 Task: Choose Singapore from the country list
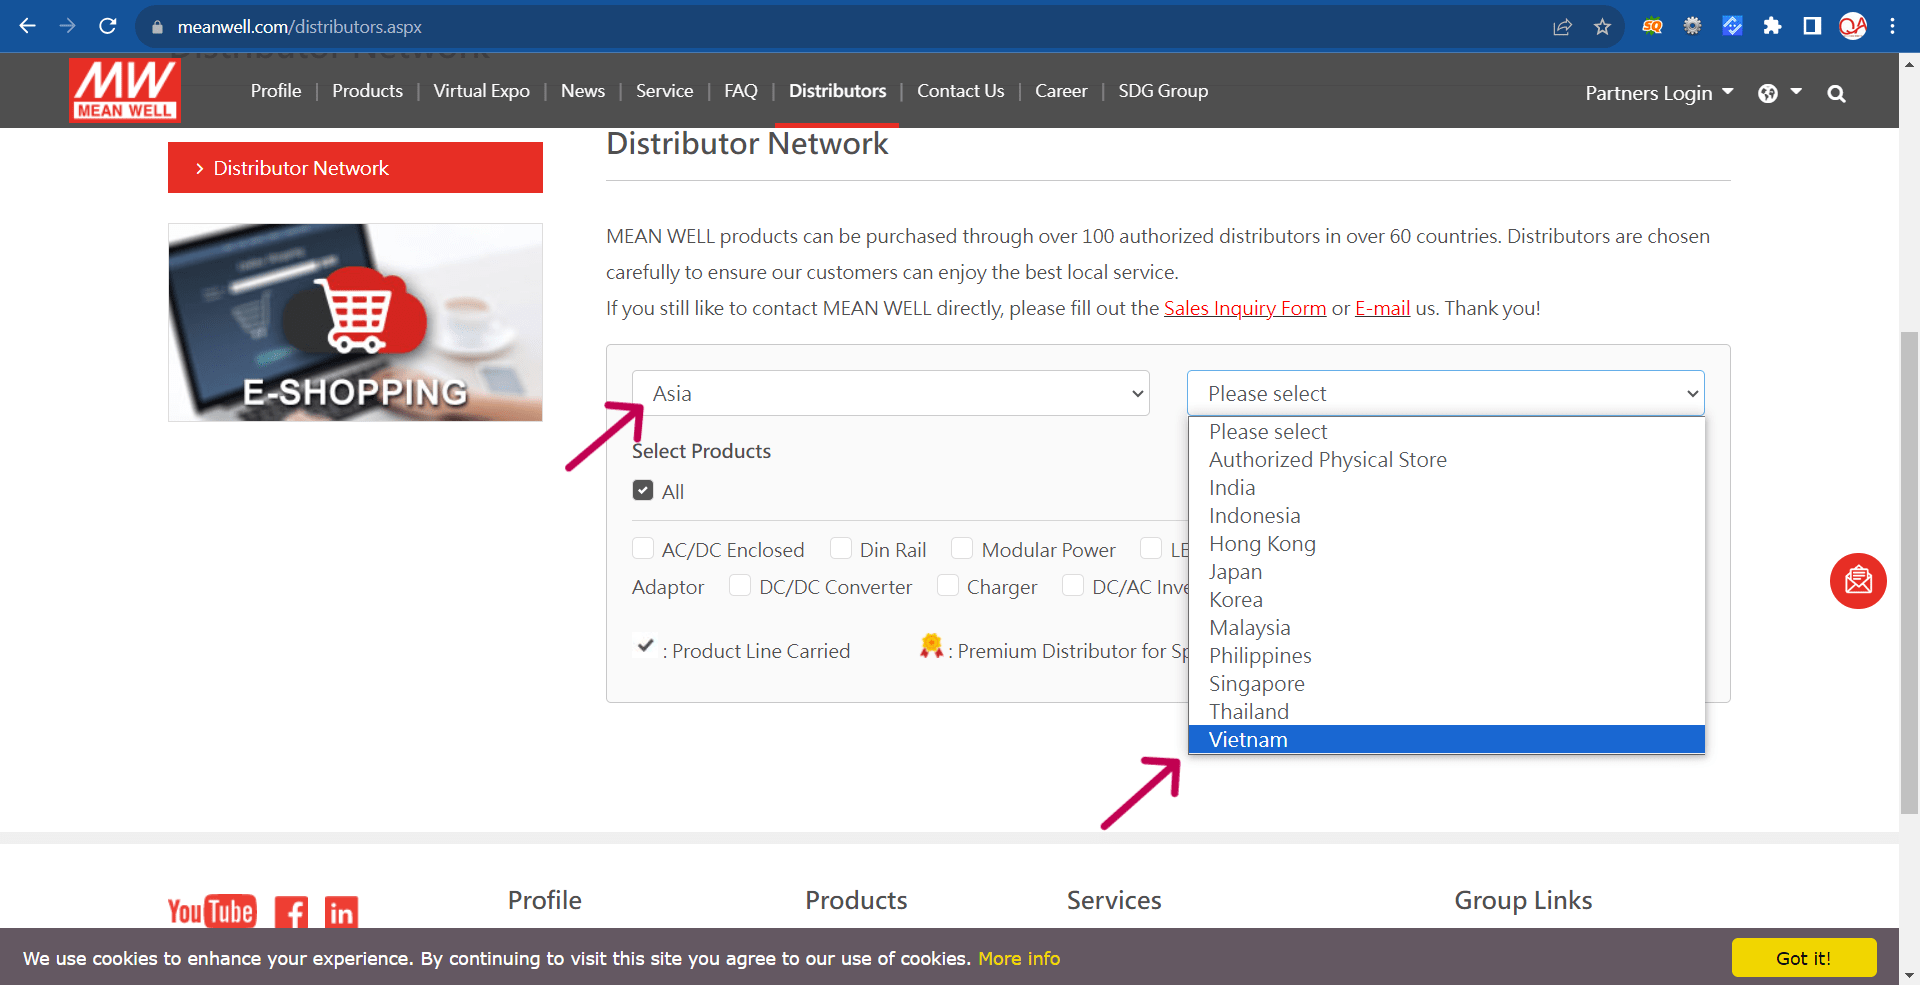(x=1446, y=684)
